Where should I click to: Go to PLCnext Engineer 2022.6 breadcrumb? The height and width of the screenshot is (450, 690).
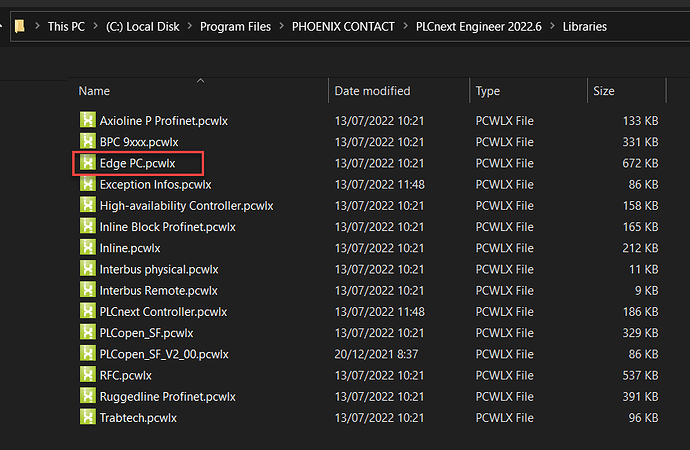(x=479, y=26)
